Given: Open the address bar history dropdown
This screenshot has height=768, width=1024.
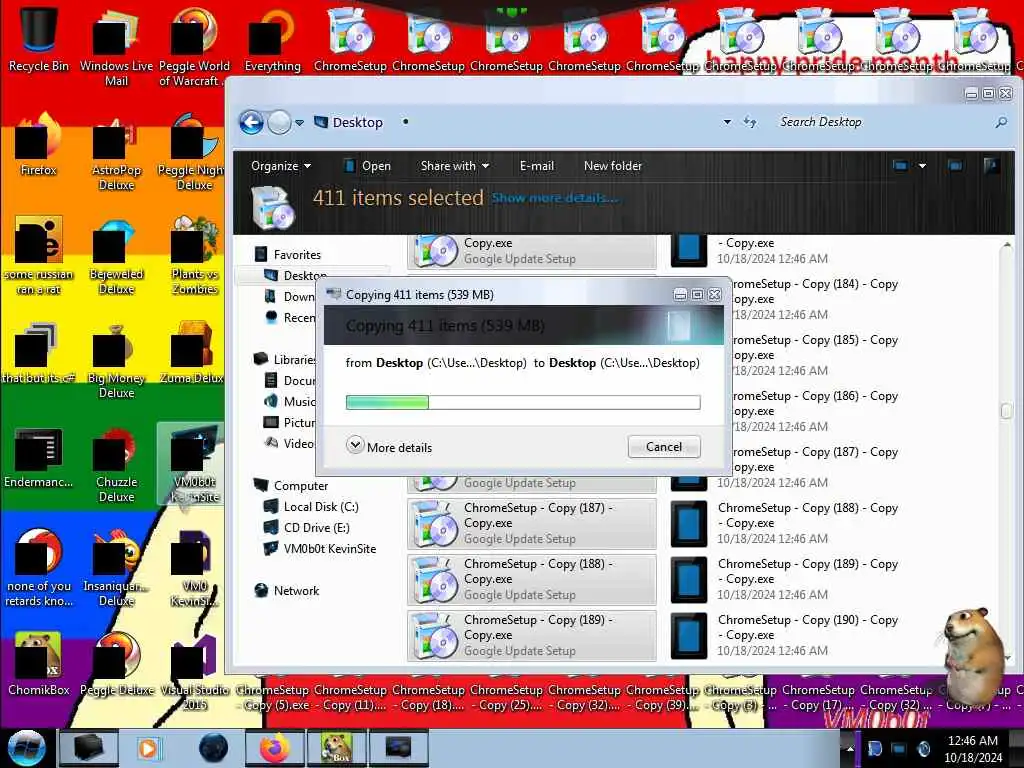Looking at the screenshot, I should click(727, 122).
